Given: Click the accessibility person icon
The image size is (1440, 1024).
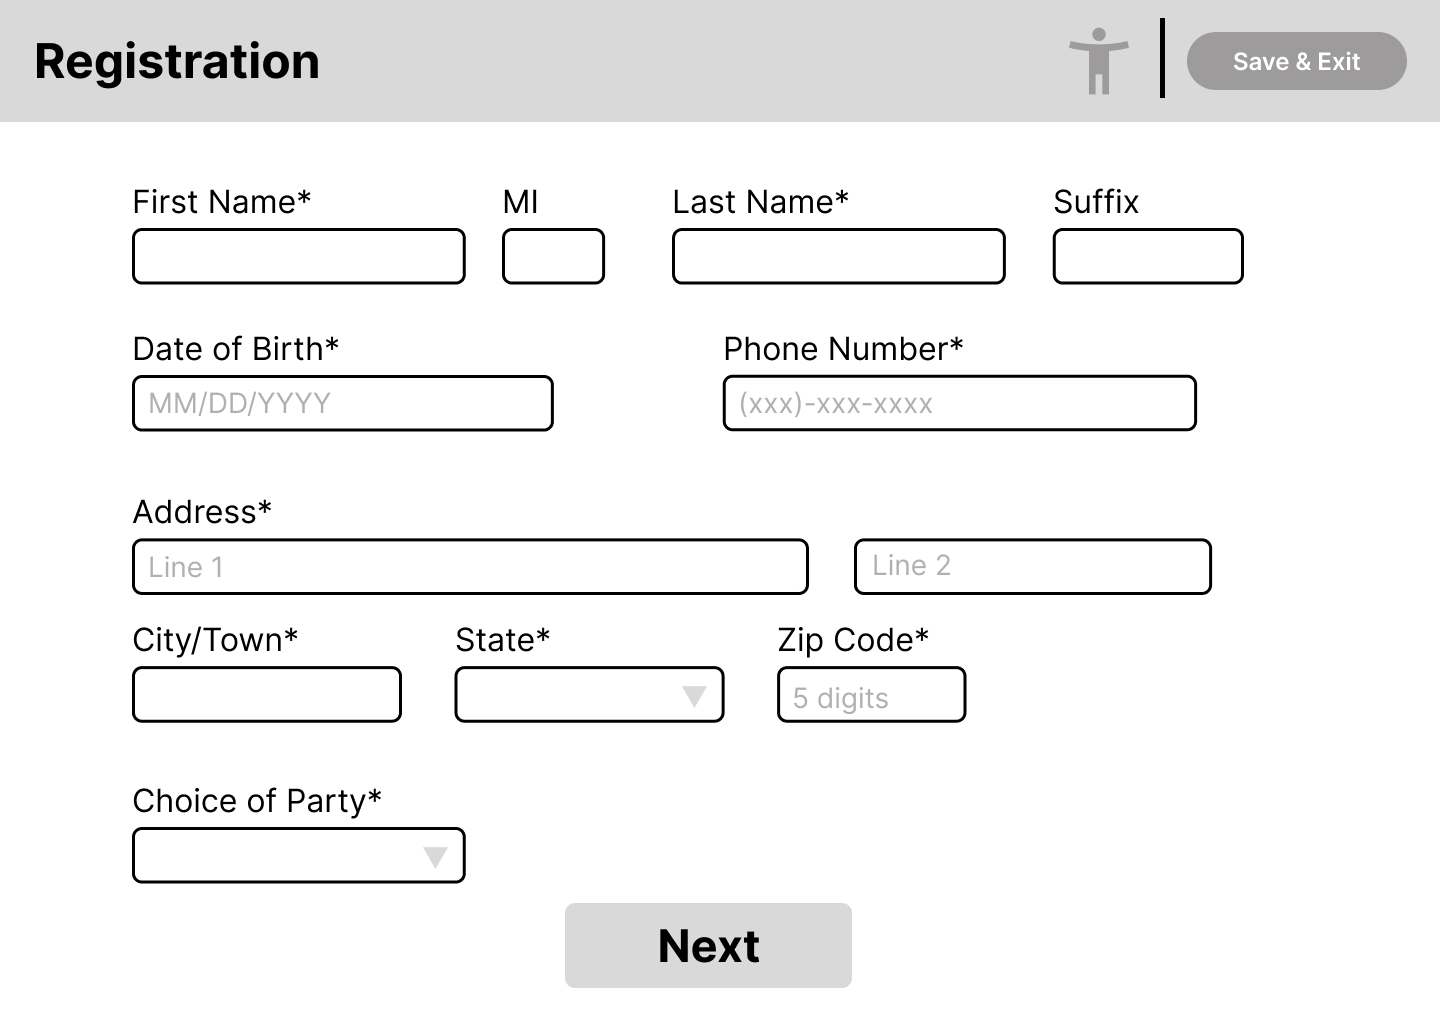Looking at the screenshot, I should click(1098, 61).
